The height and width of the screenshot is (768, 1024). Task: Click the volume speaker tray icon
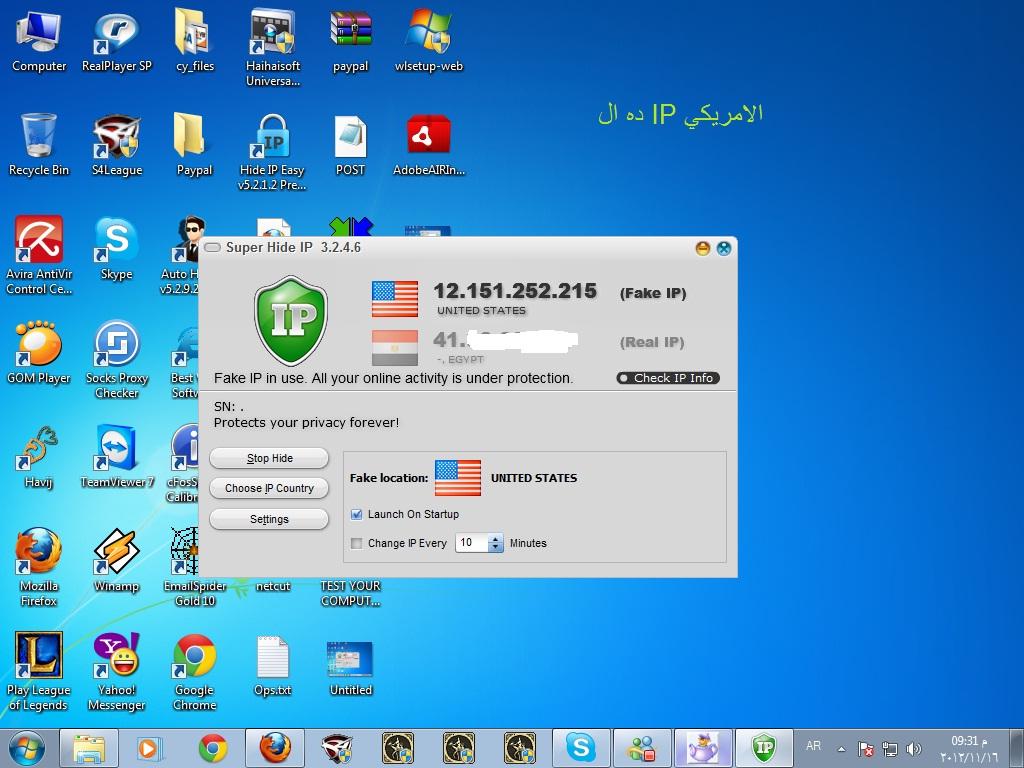pyautogui.click(x=914, y=749)
